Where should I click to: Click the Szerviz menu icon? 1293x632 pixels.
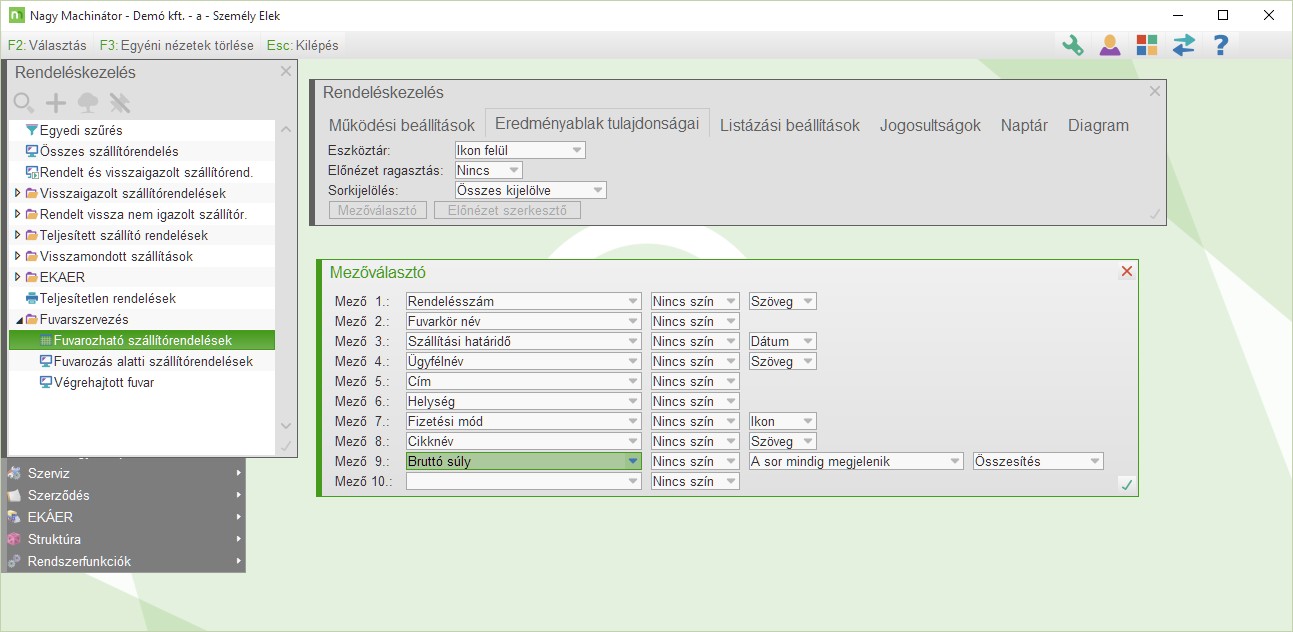[14, 473]
